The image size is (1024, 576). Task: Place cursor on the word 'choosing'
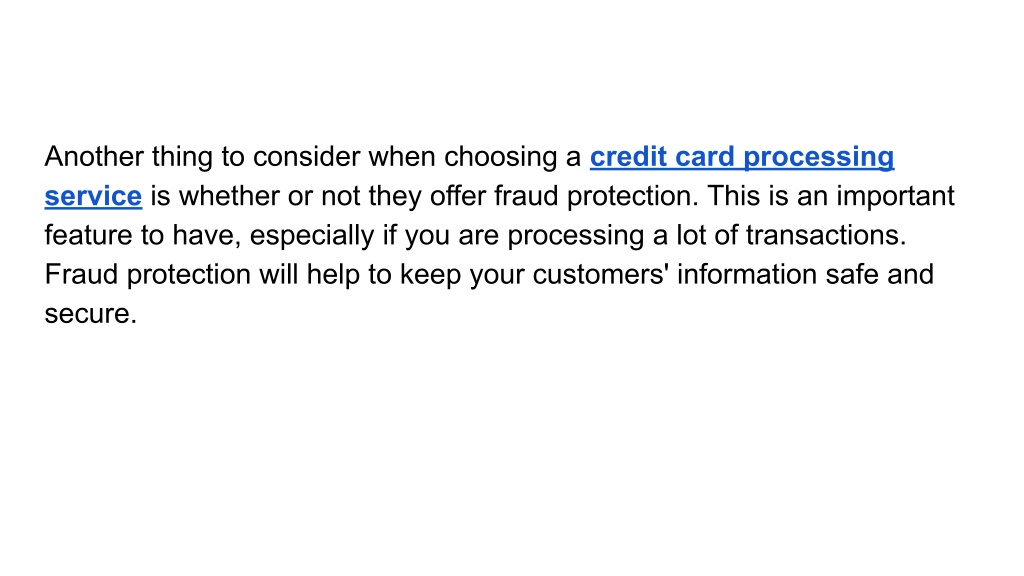(x=500, y=158)
